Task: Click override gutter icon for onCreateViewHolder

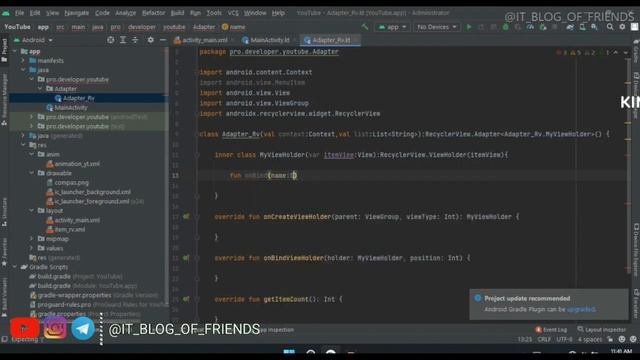Action: (x=186, y=217)
